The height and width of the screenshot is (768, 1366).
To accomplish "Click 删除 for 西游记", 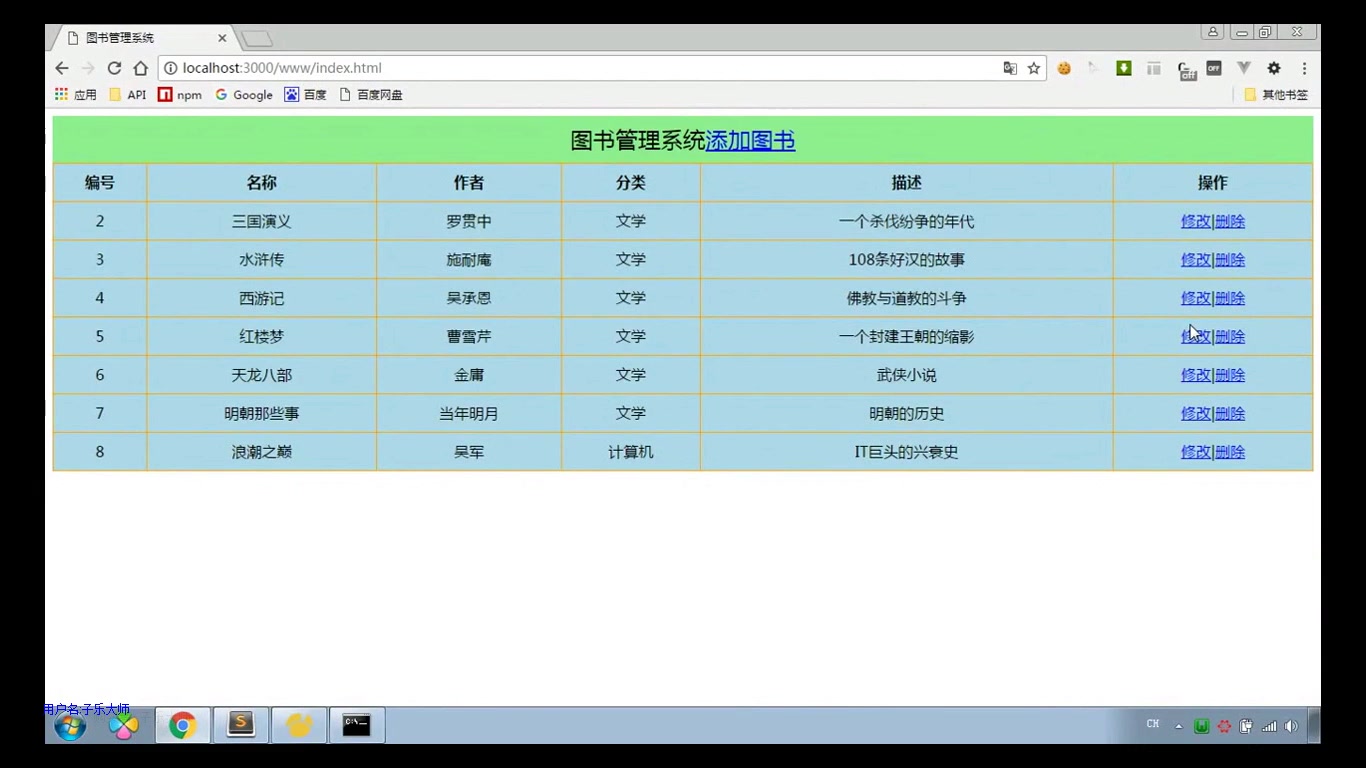I will click(x=1230, y=298).
